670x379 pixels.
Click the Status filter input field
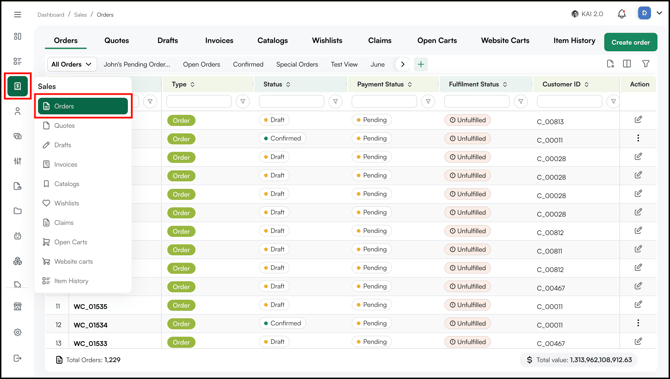point(291,101)
